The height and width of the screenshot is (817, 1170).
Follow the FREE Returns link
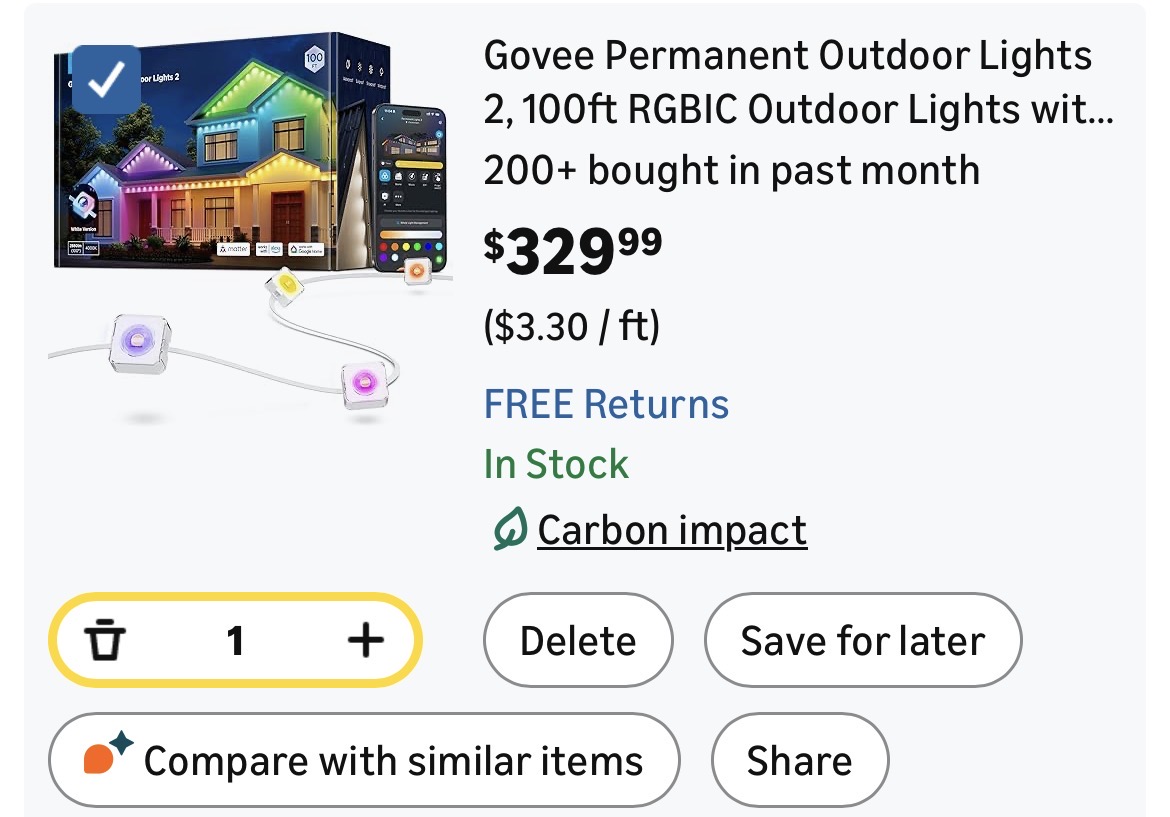pyautogui.click(x=606, y=404)
